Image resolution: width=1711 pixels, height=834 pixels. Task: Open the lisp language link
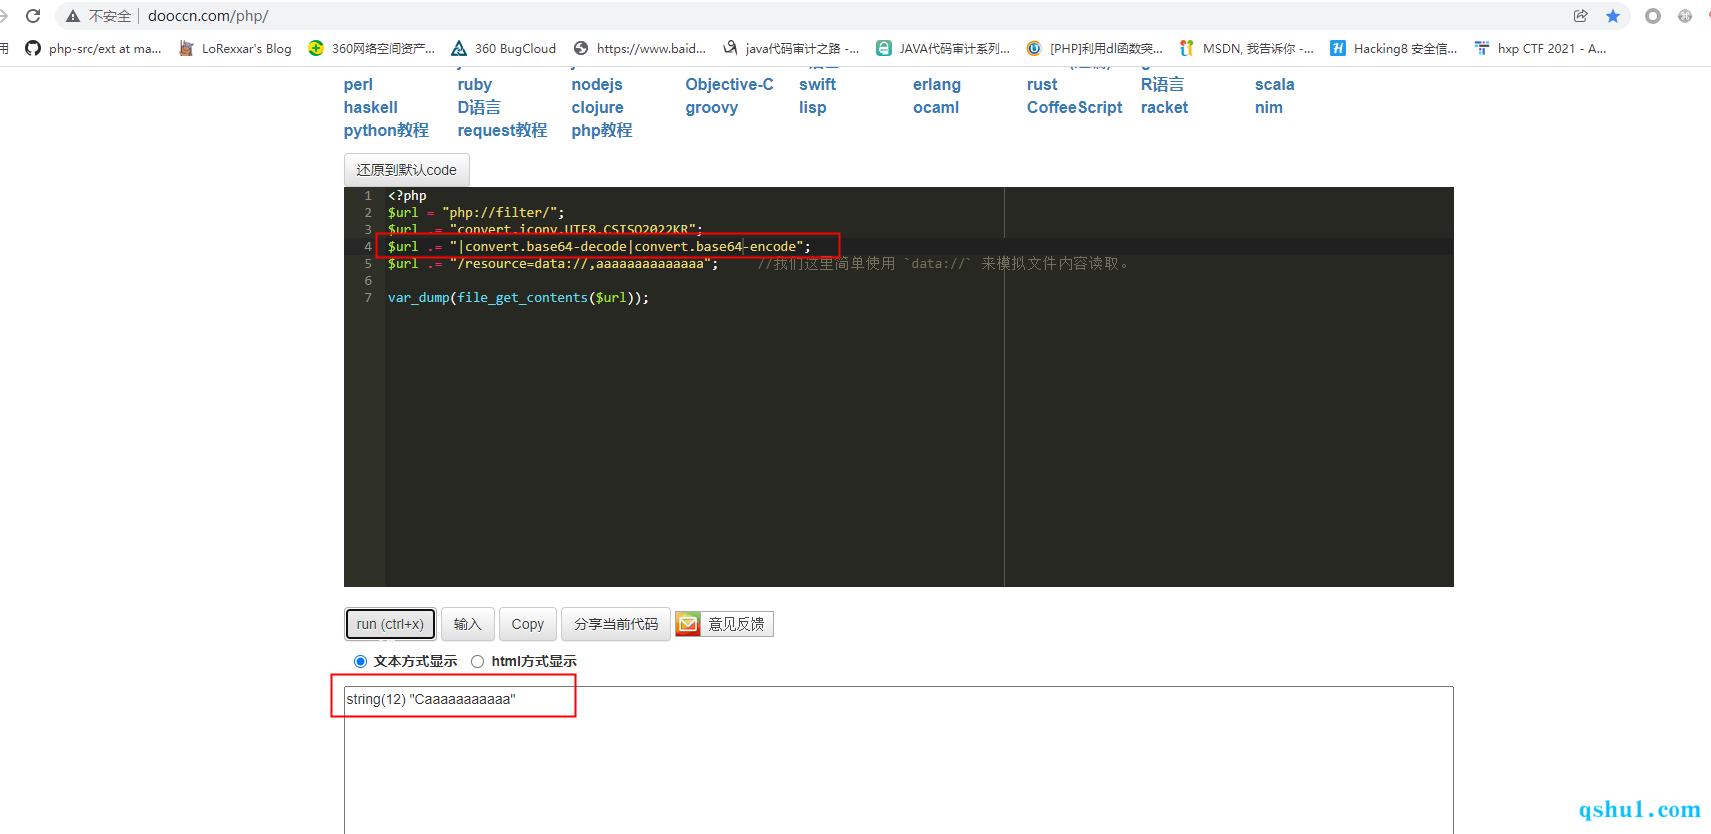tap(813, 108)
